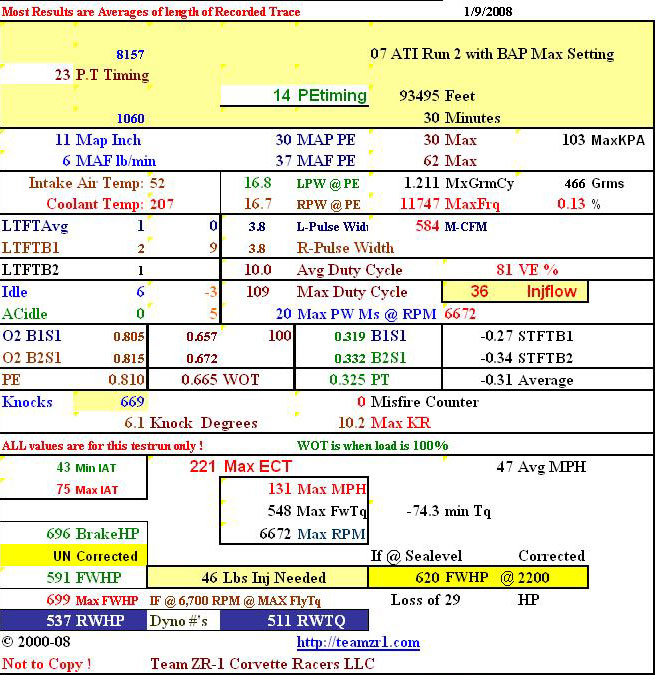This screenshot has width=657, height=675.
Task: Click the 620 FWHP @2200 yellow cell
Action: (x=477, y=577)
